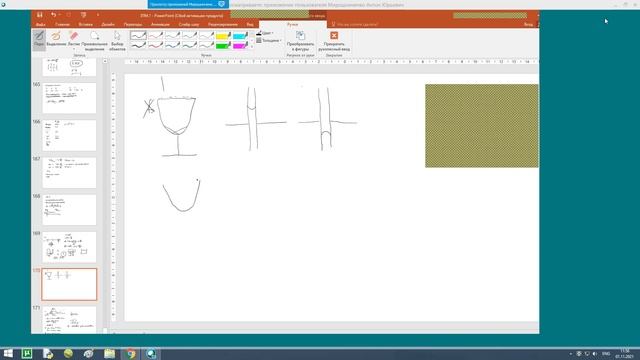Click Прекратить рукописный ввод stop inking

(334, 40)
